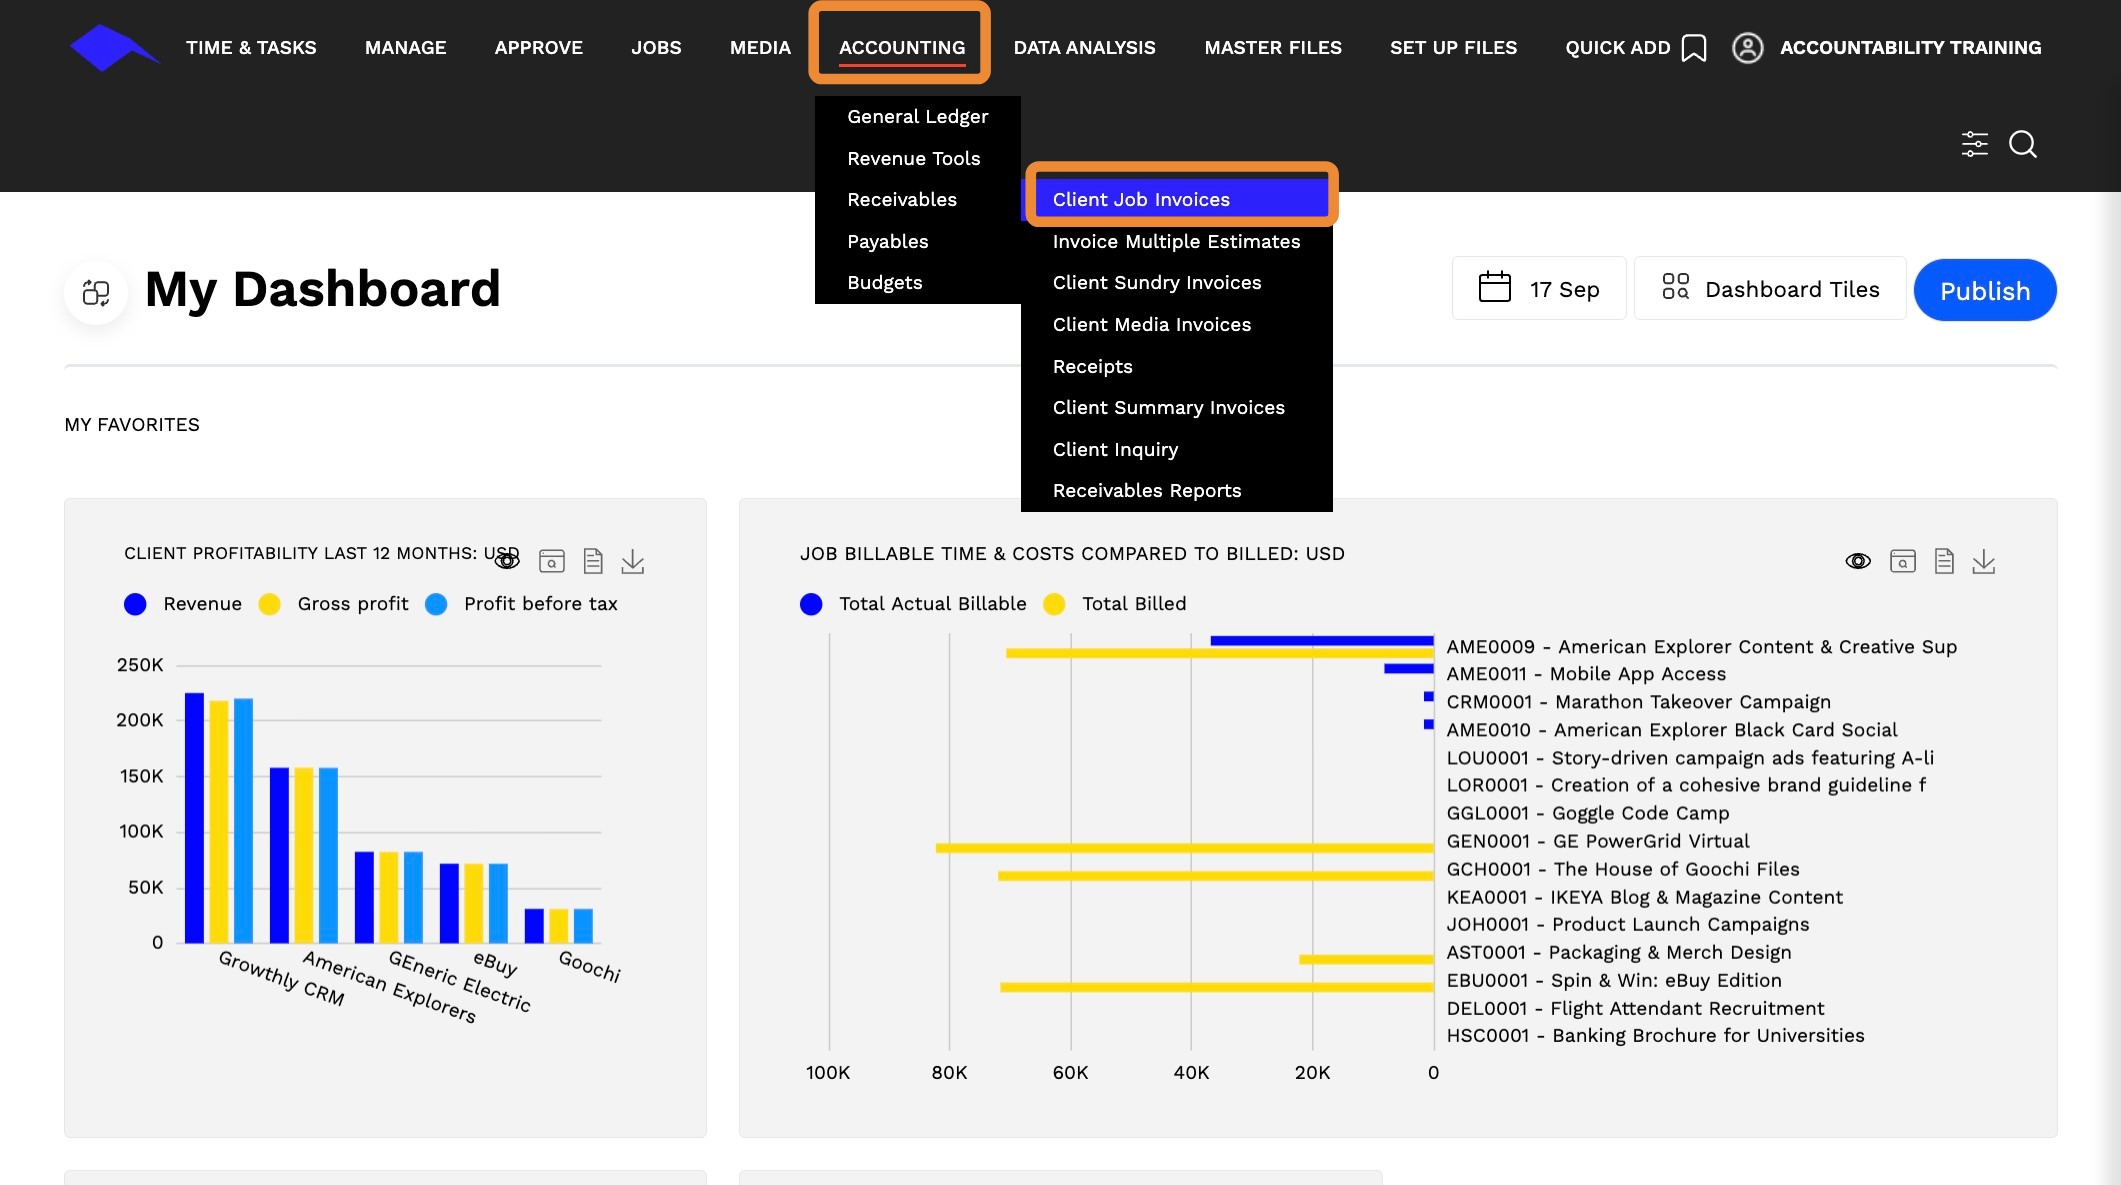Image resolution: width=2121 pixels, height=1185 pixels.
Task: Open the user profile avatar icon
Action: click(1747, 48)
